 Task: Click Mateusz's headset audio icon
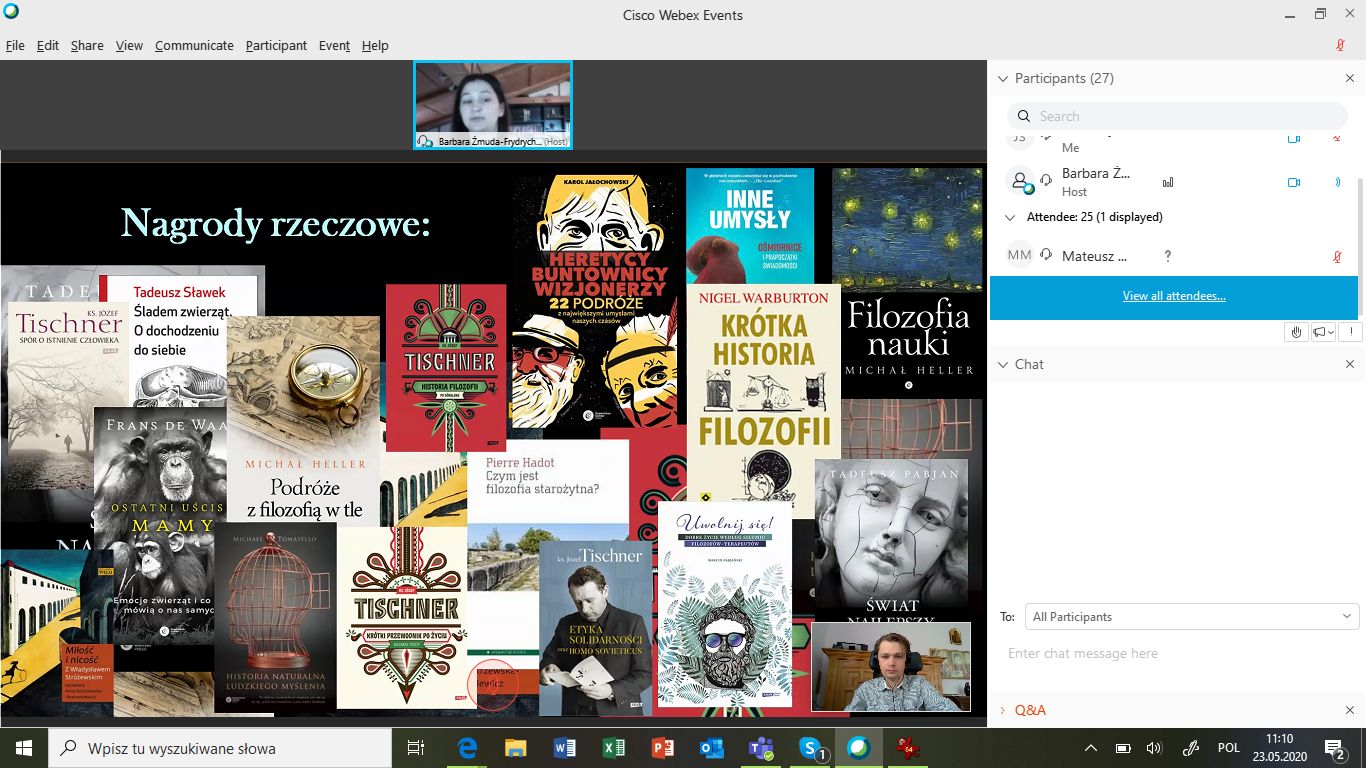(x=1046, y=255)
